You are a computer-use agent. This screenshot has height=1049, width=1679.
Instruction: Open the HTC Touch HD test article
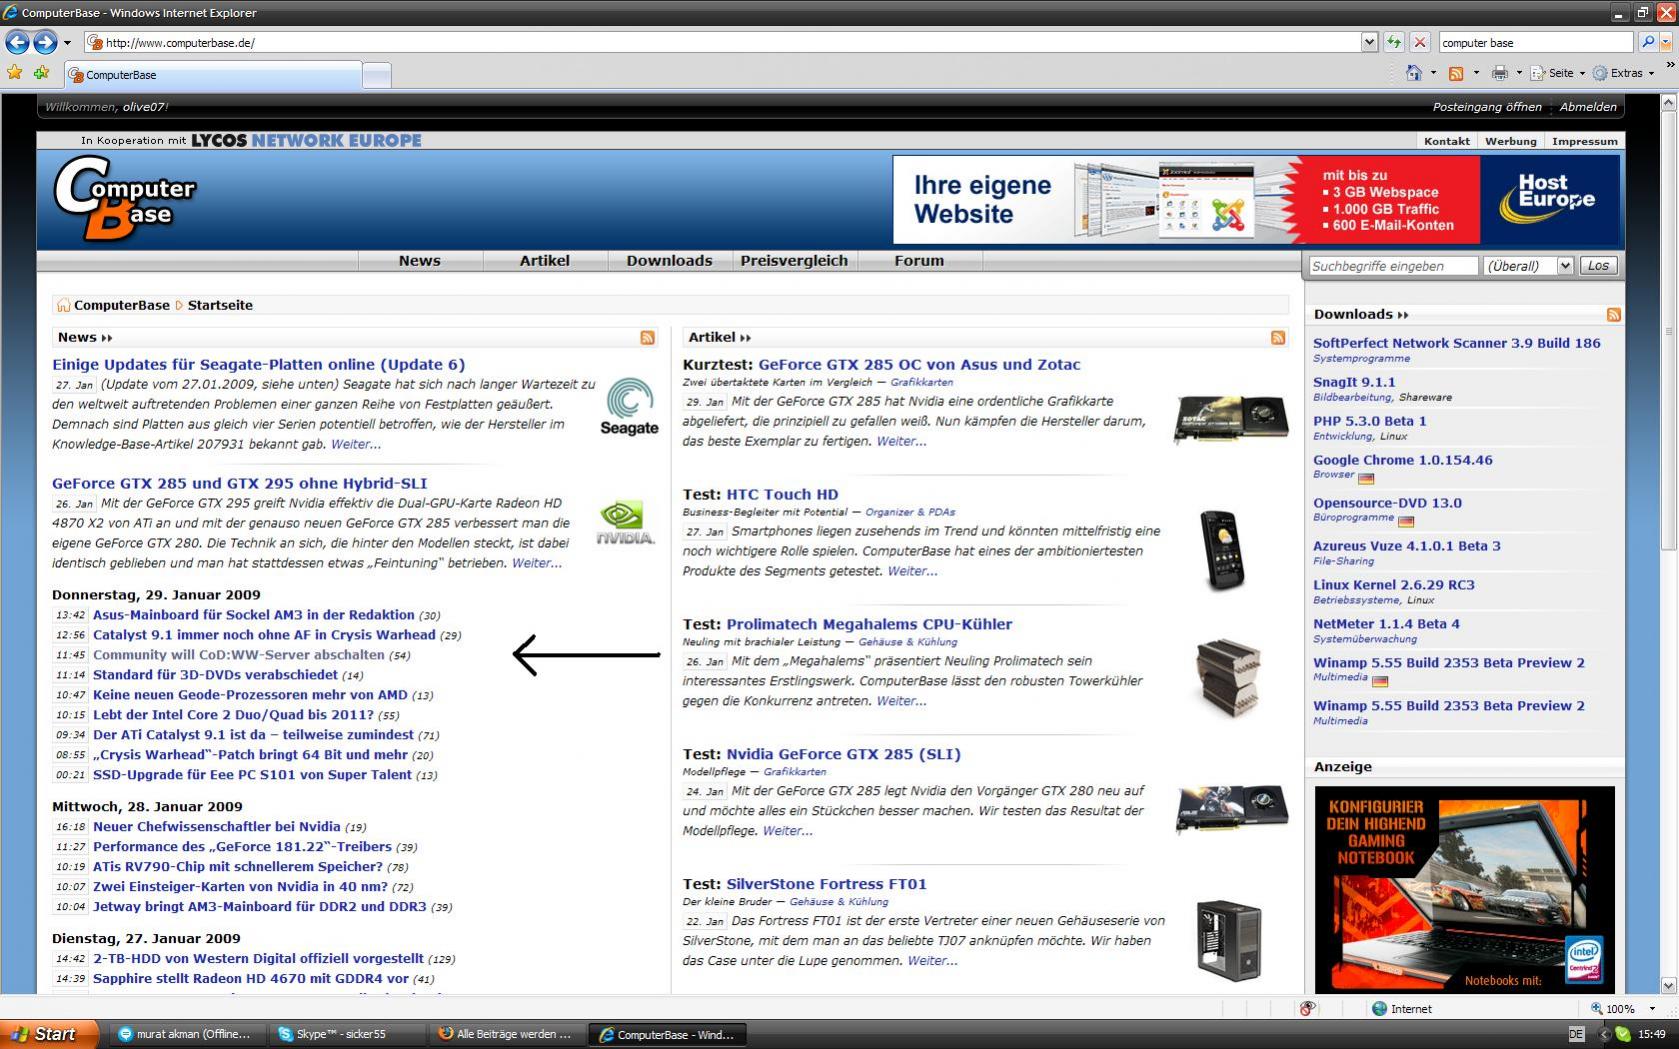[x=782, y=494]
